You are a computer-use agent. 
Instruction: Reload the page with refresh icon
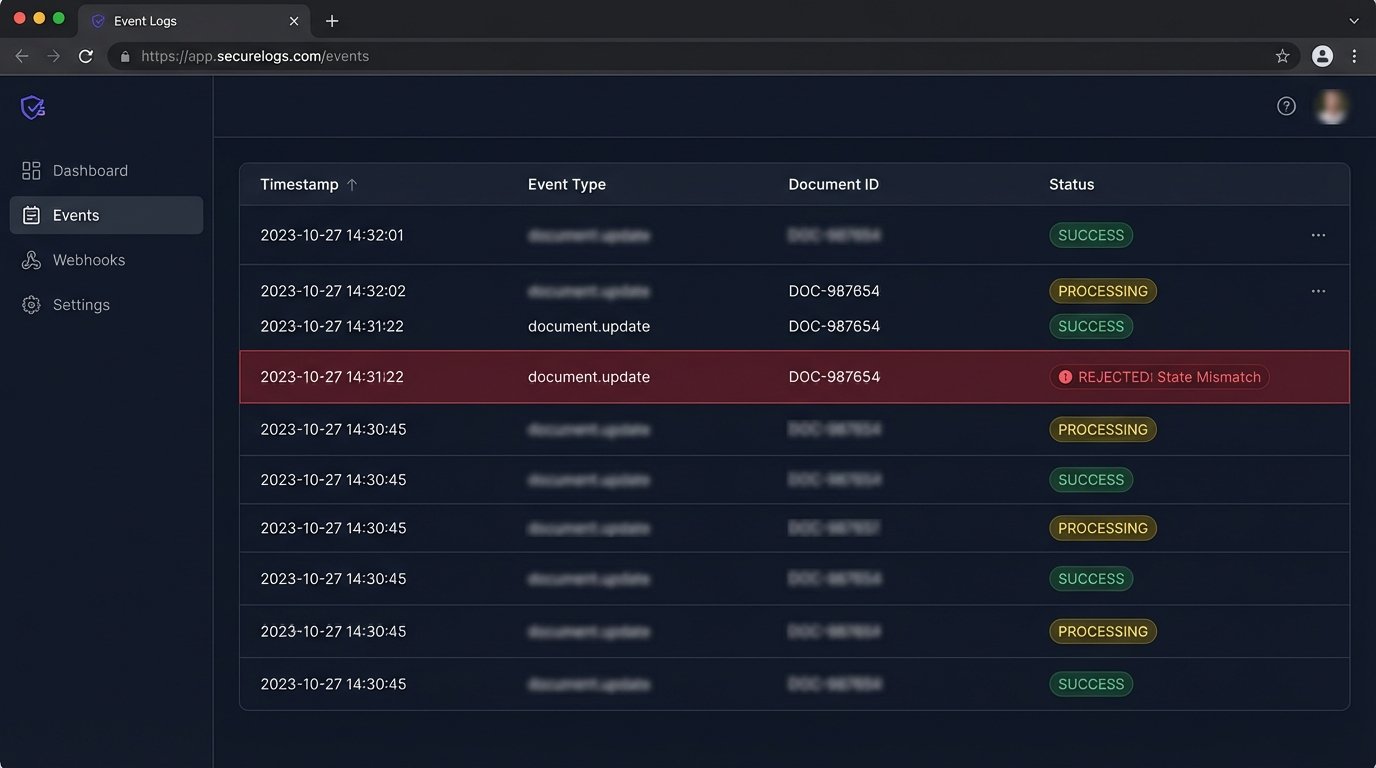[85, 56]
